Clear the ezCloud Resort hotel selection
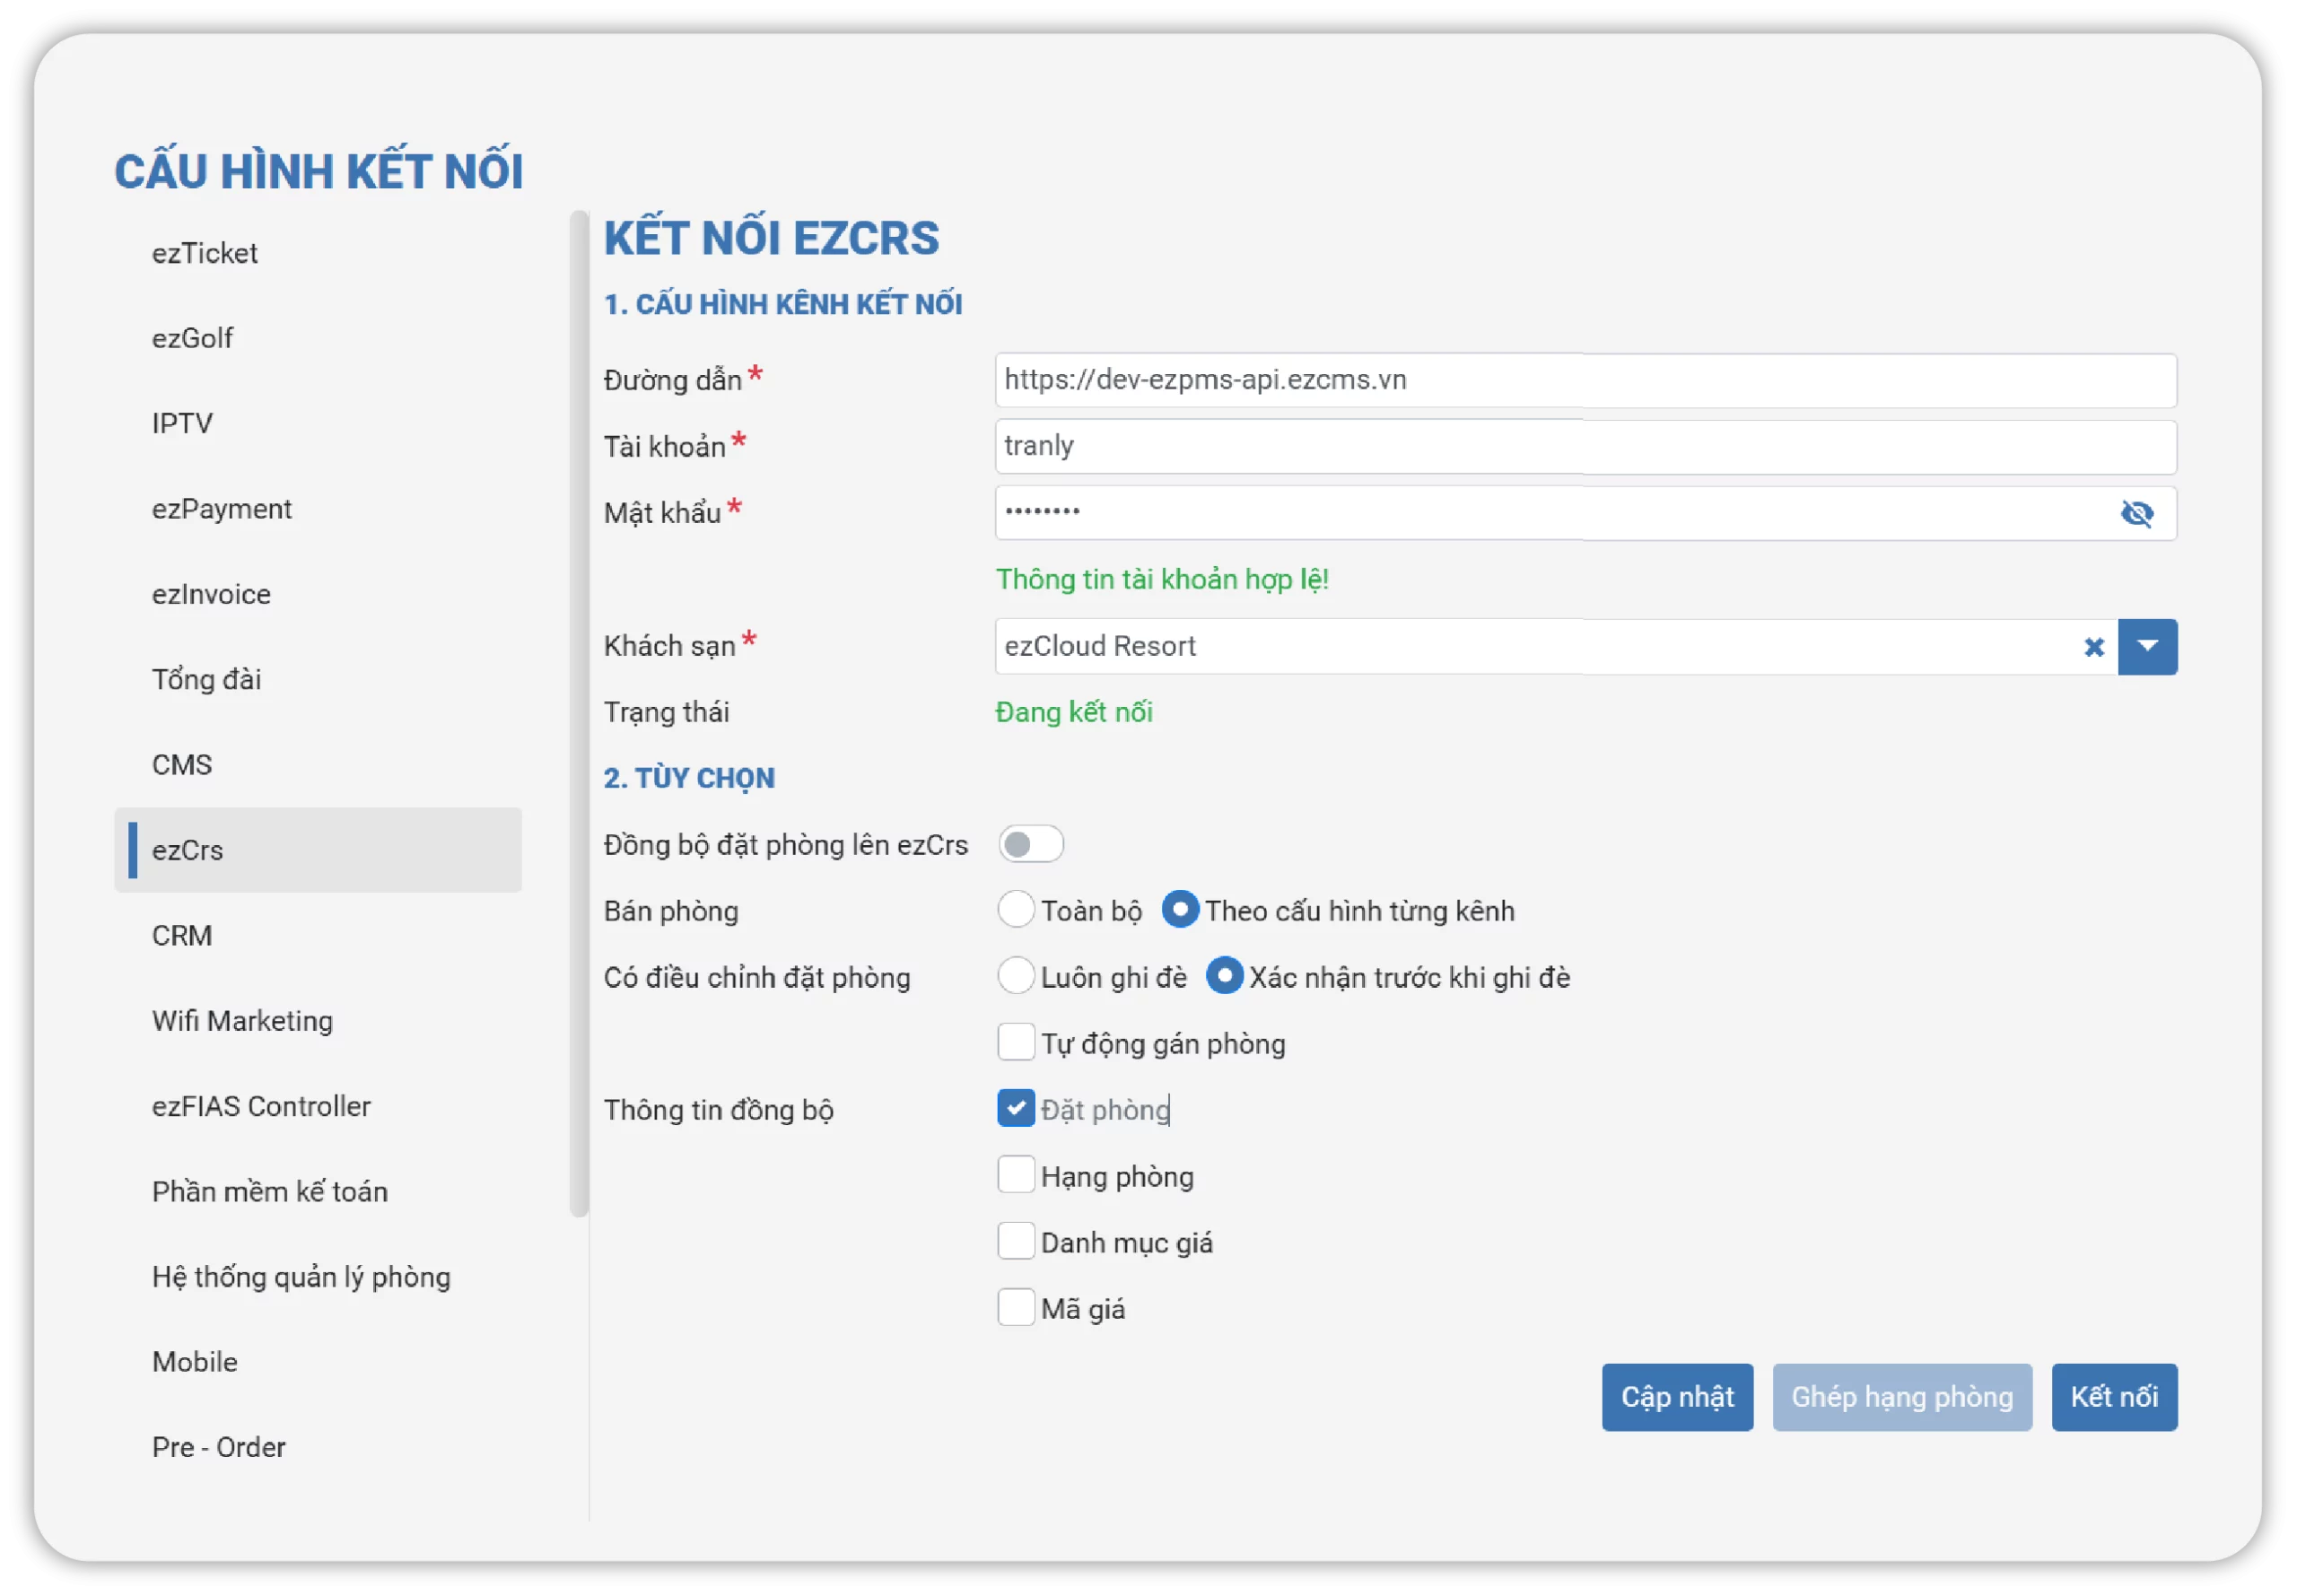 point(2093,647)
